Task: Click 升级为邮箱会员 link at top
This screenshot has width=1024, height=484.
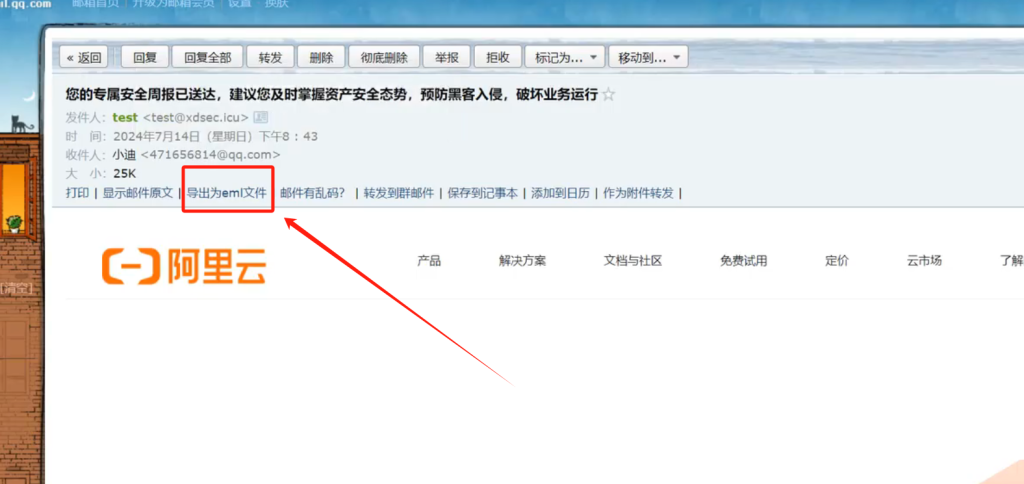Action: click(x=173, y=3)
